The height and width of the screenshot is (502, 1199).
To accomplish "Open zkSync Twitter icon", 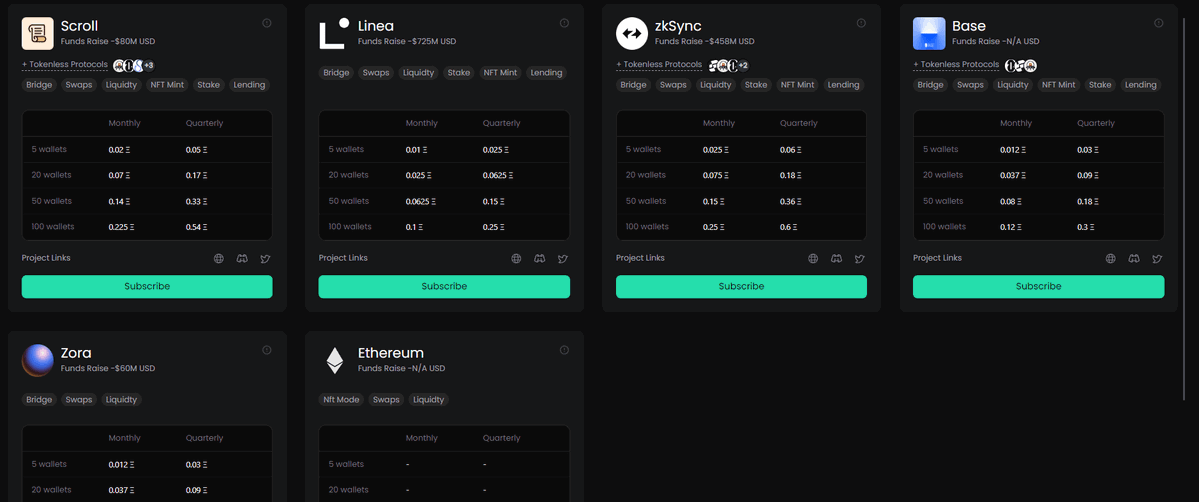I will coord(859,259).
